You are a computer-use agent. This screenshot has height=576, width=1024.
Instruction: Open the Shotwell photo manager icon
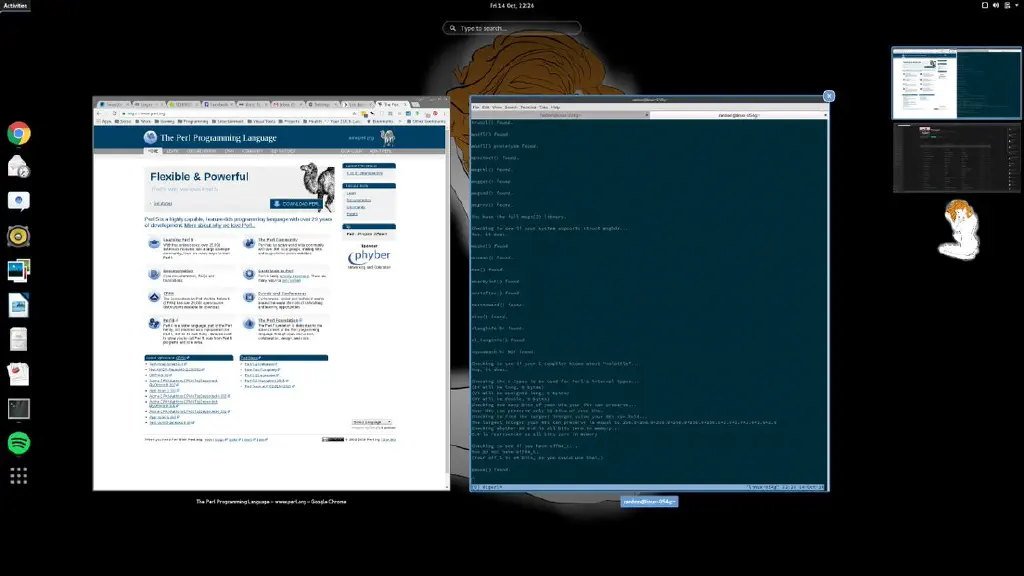click(x=18, y=270)
